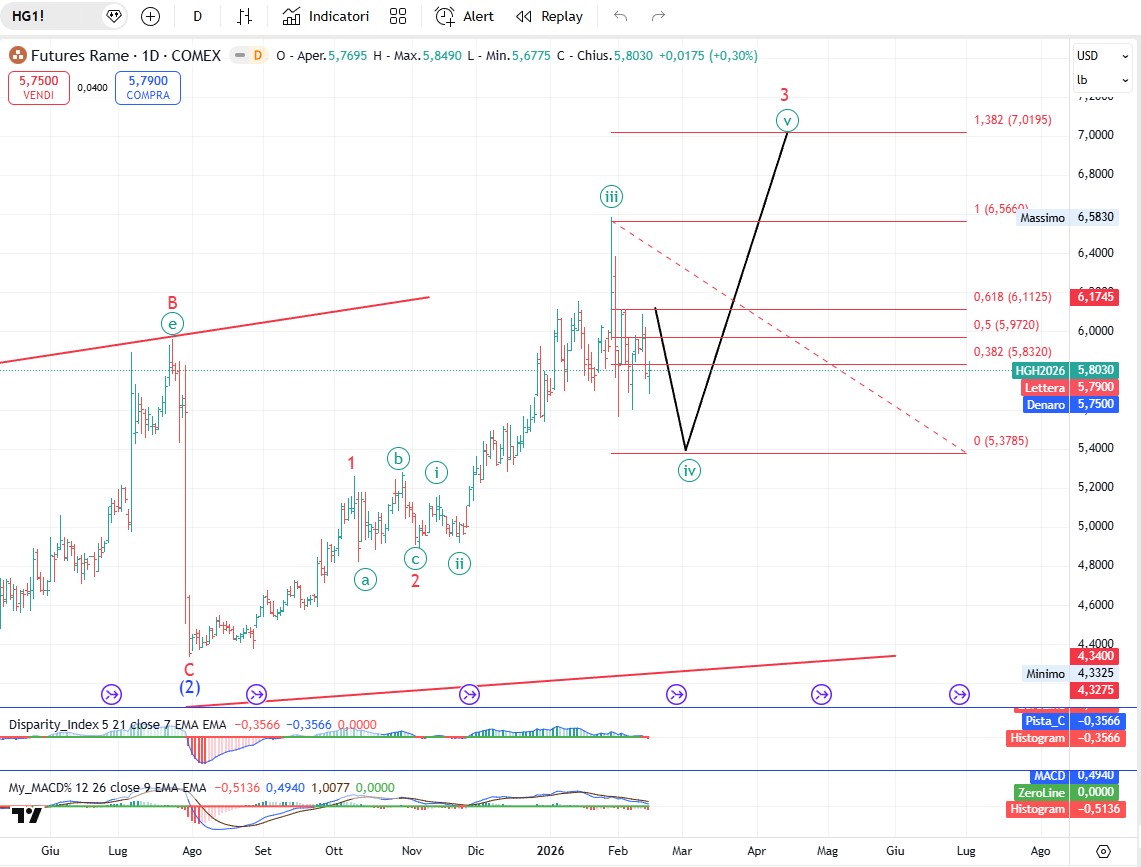Redo the last chart action
This screenshot has width=1141, height=867.
click(x=658, y=16)
